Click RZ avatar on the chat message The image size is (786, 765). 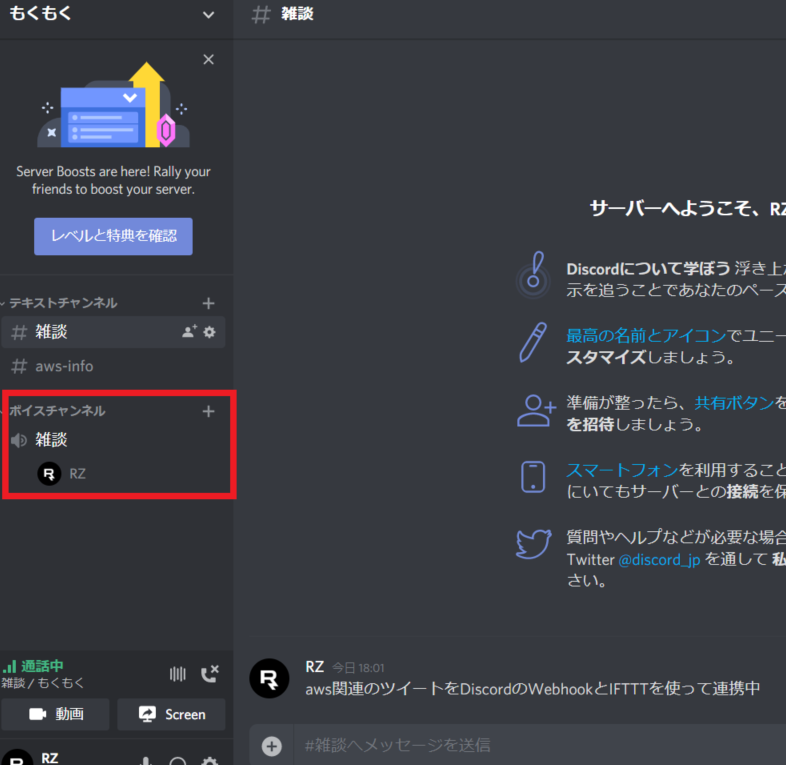tap(269, 678)
